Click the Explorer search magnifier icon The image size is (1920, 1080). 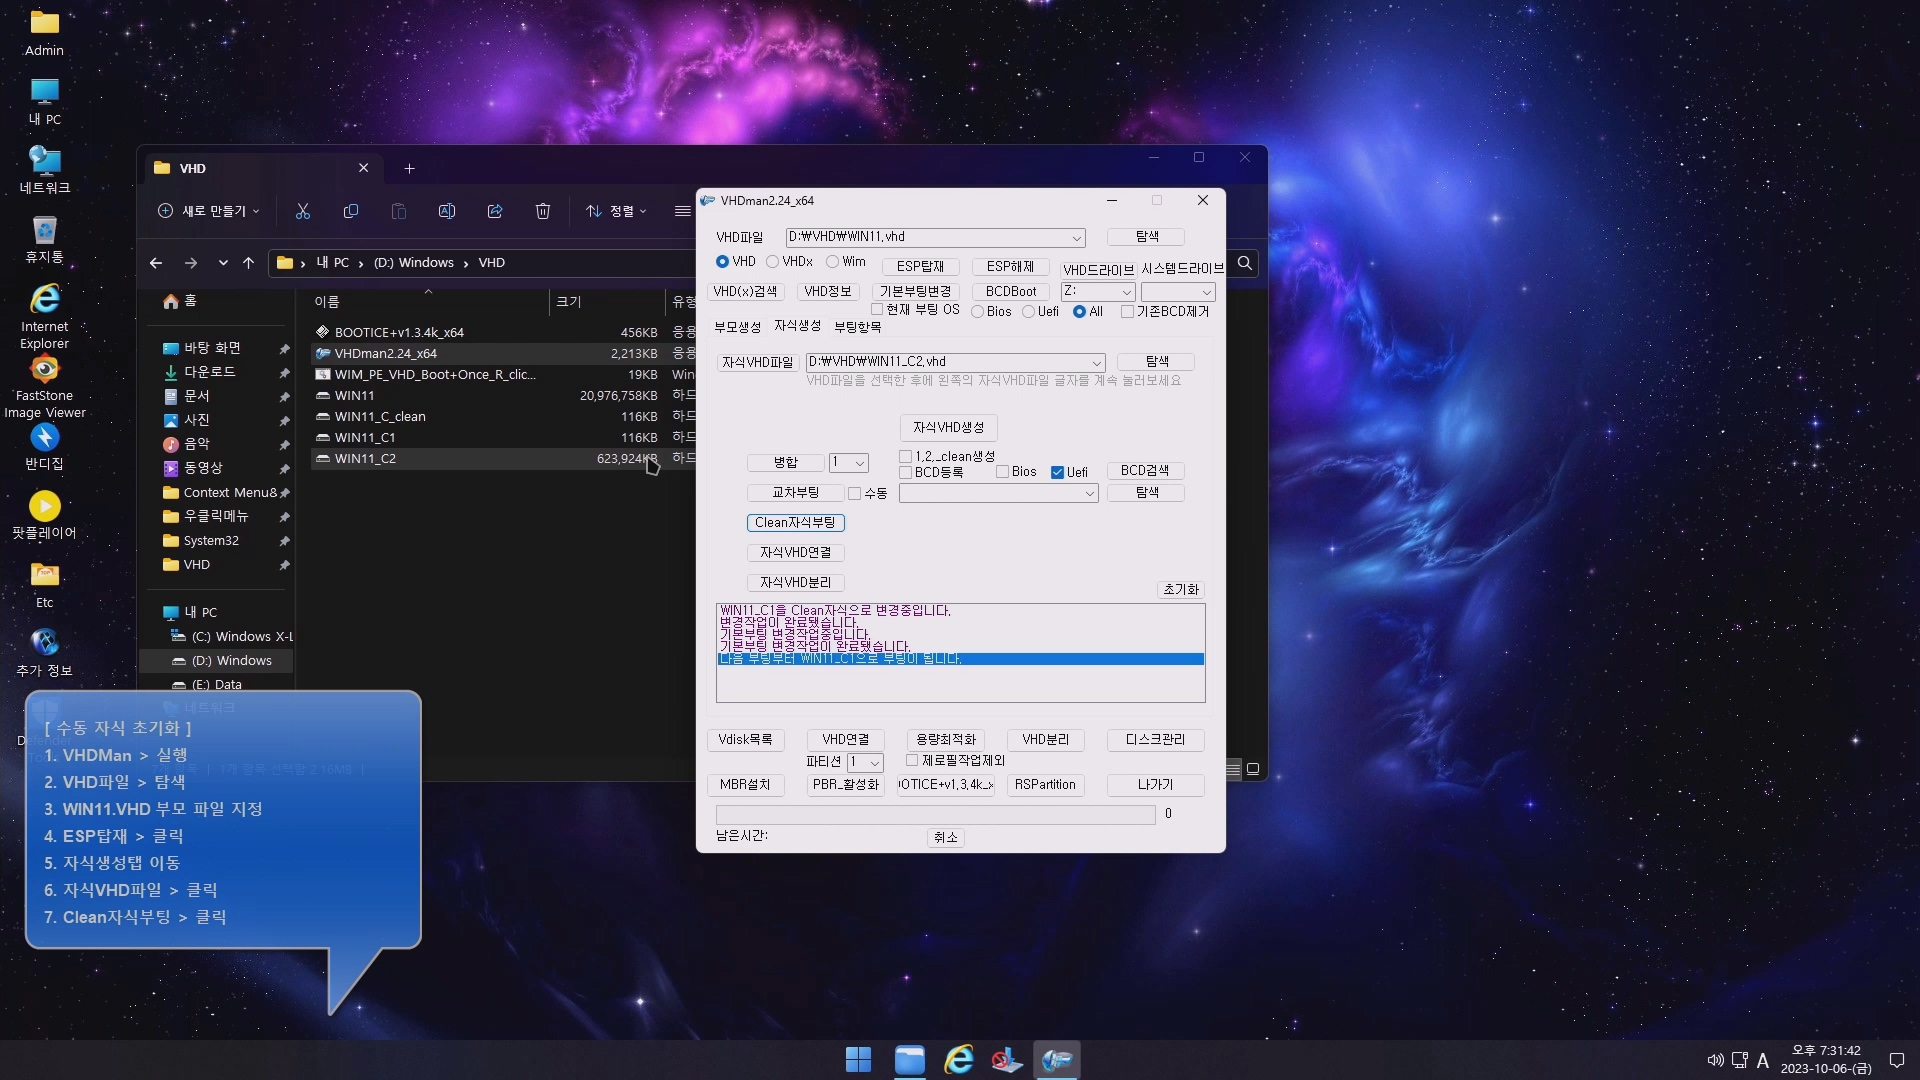(1245, 263)
